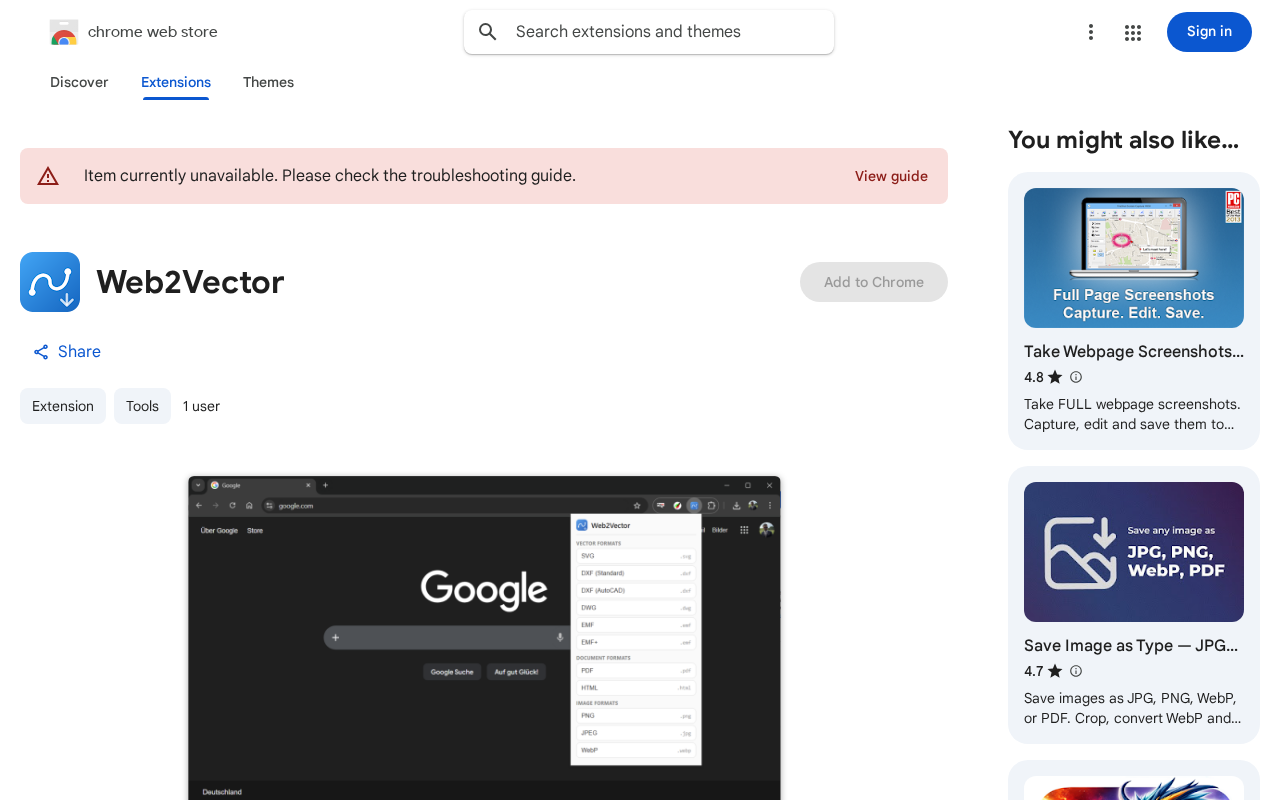Image resolution: width=1280 pixels, height=800 pixels.
Task: Click the 4.7 rating value
Action: coord(1034,671)
